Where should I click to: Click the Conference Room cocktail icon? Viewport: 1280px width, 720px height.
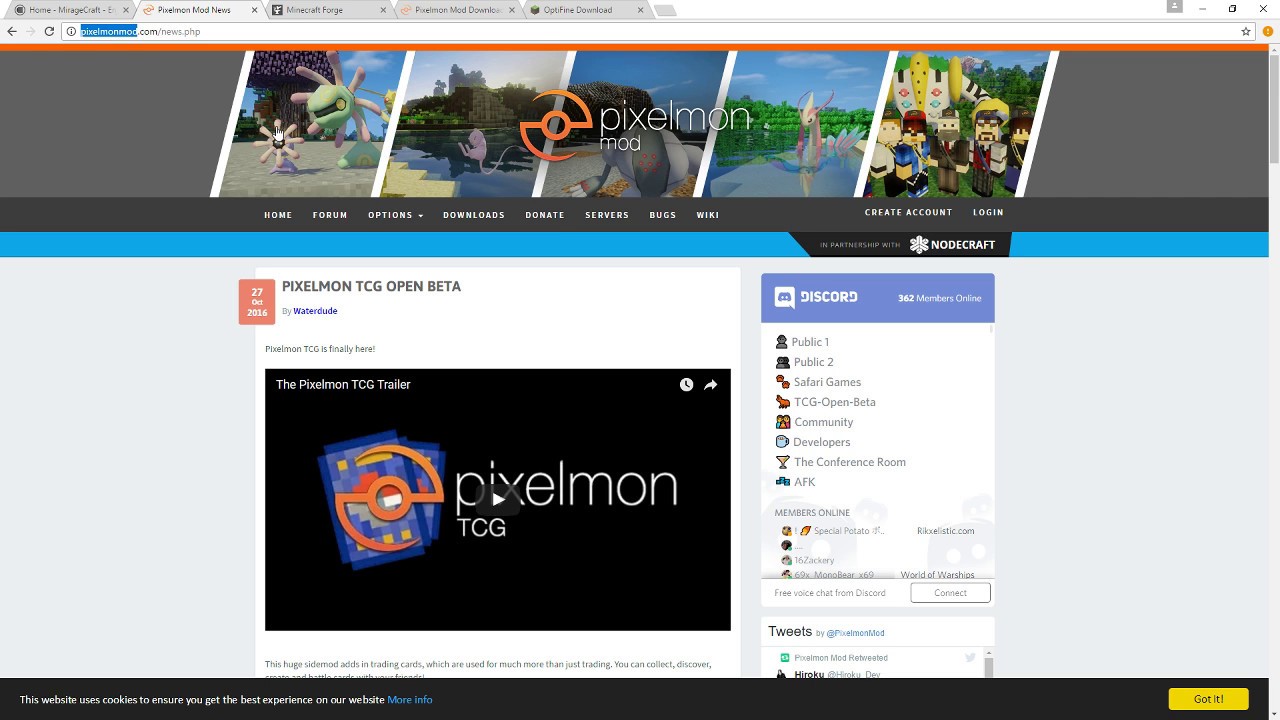point(783,462)
